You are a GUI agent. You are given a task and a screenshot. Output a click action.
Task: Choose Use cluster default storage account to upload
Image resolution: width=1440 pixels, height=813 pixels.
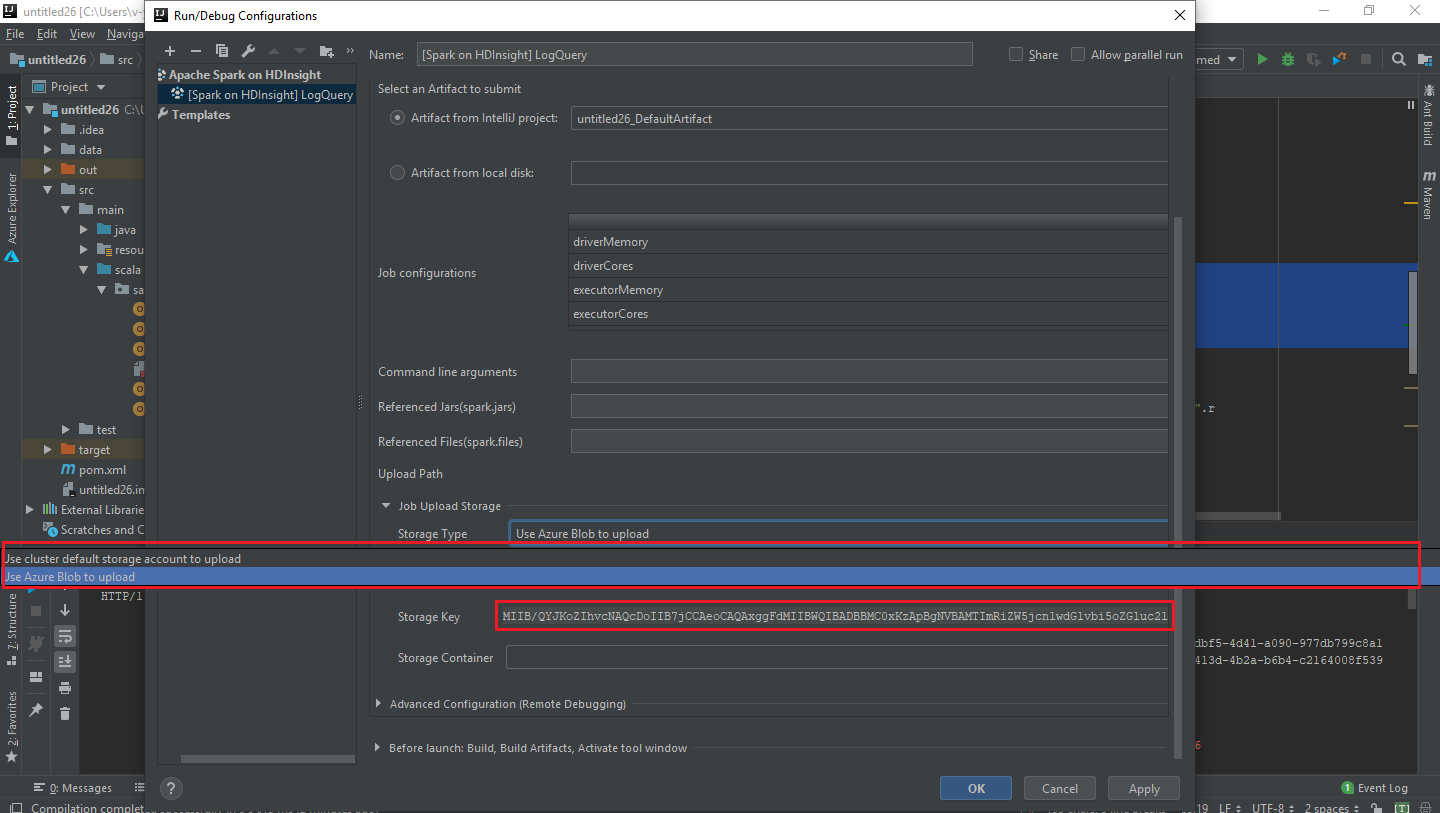(x=122, y=558)
